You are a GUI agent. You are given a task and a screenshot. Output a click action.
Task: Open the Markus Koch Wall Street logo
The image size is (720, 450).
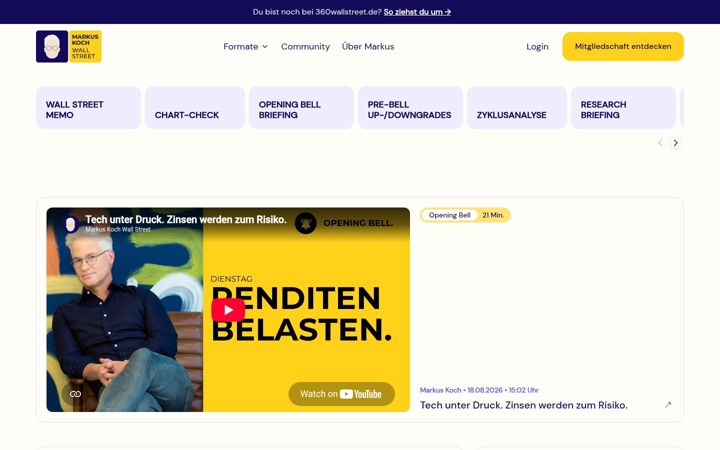(x=69, y=46)
